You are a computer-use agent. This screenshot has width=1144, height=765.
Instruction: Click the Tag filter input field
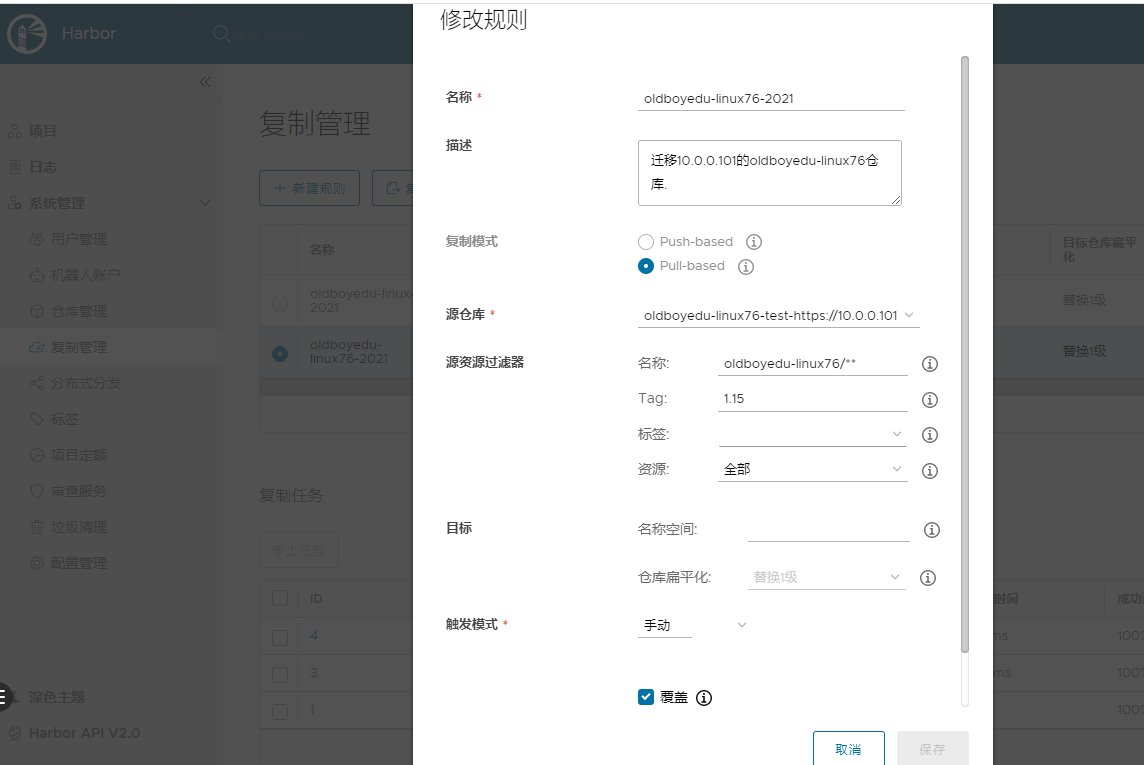click(812, 399)
